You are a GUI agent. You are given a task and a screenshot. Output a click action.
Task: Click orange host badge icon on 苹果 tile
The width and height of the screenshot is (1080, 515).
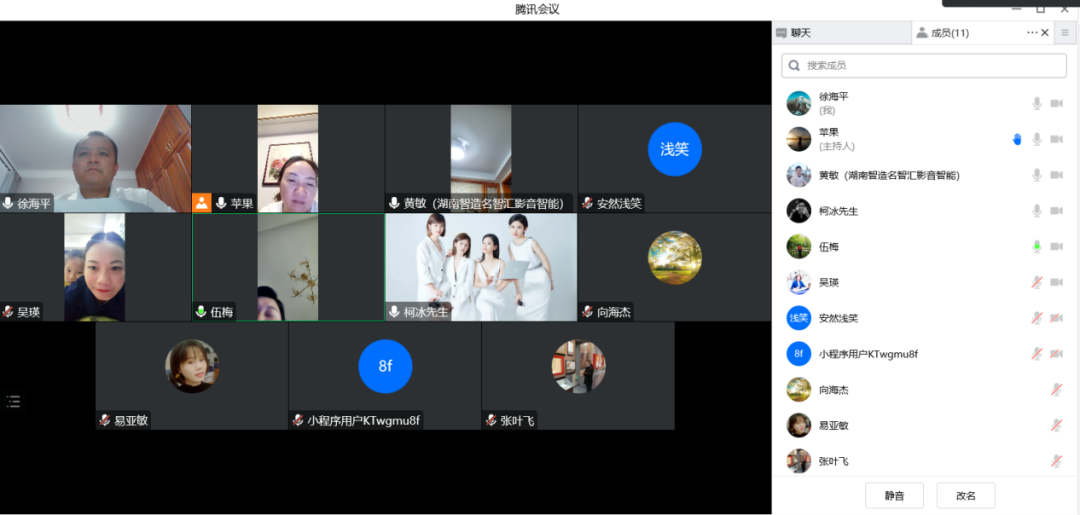tap(201, 203)
